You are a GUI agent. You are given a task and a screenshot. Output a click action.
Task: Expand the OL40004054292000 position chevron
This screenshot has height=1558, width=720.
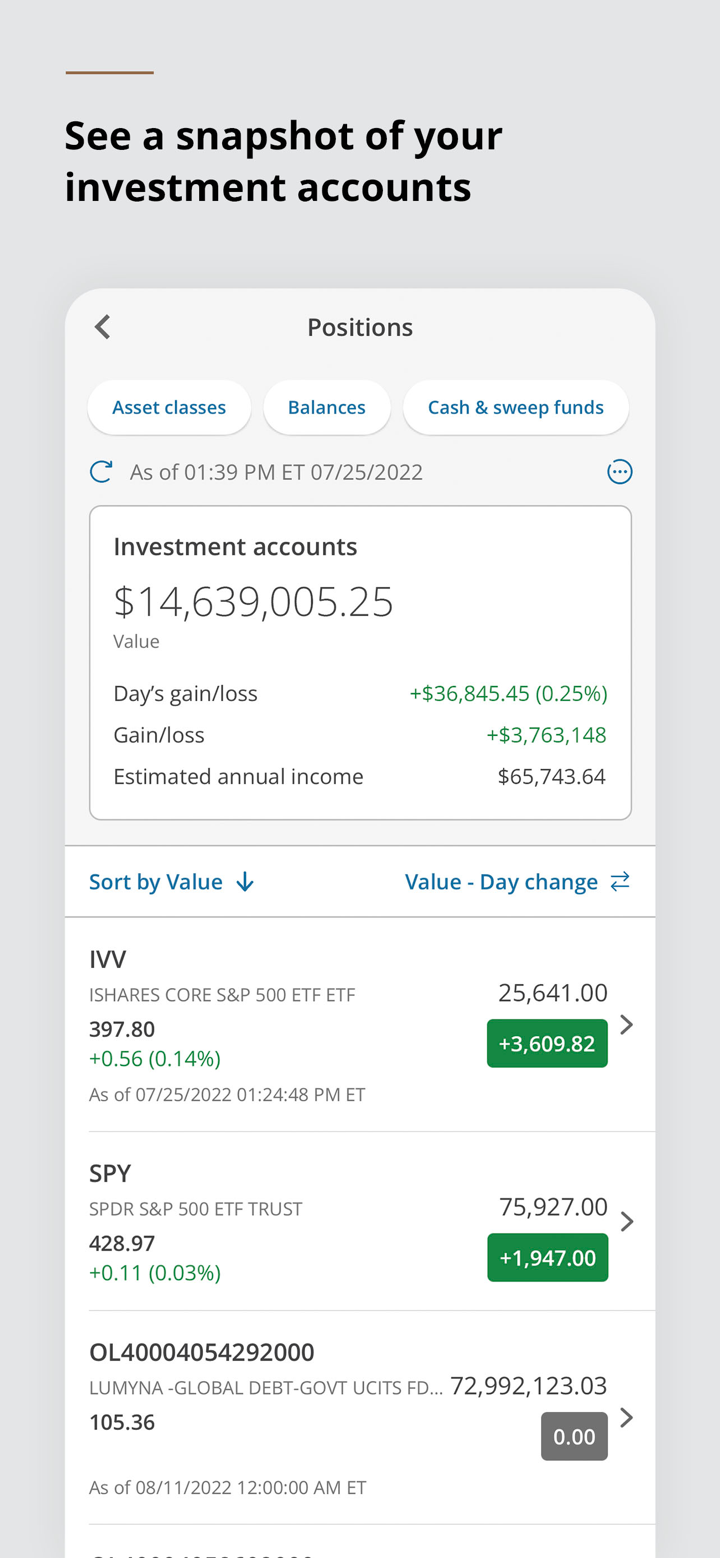(x=627, y=1417)
